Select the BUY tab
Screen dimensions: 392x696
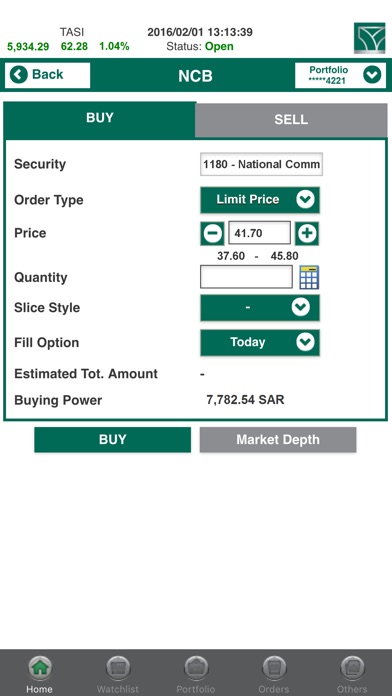[100, 119]
